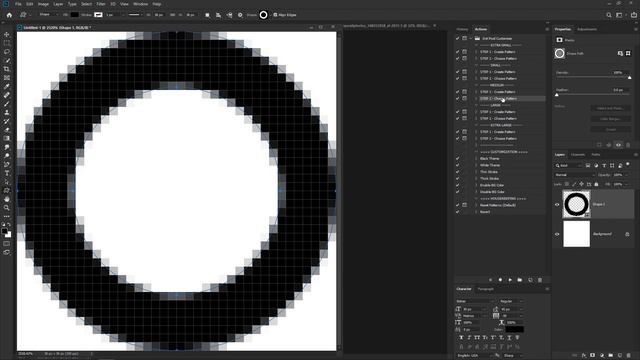Open path operations in options bar
This screenshot has height=360, width=640.
tap(207, 15)
